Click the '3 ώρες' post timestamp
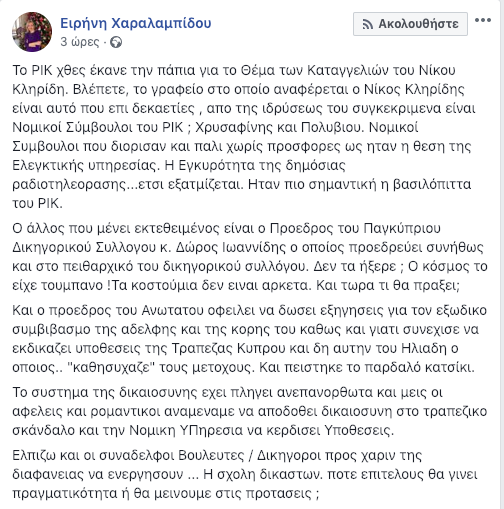The image size is (504, 509). pos(80,42)
